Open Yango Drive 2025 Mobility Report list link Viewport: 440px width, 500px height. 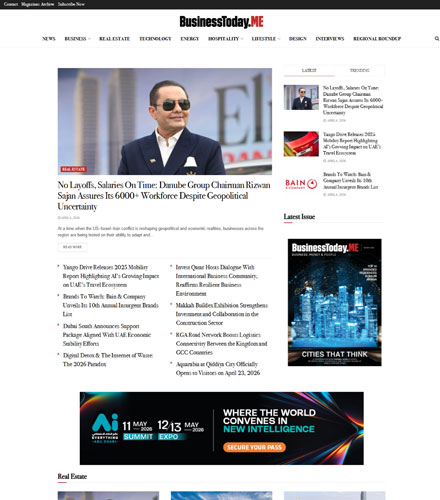pos(111,276)
